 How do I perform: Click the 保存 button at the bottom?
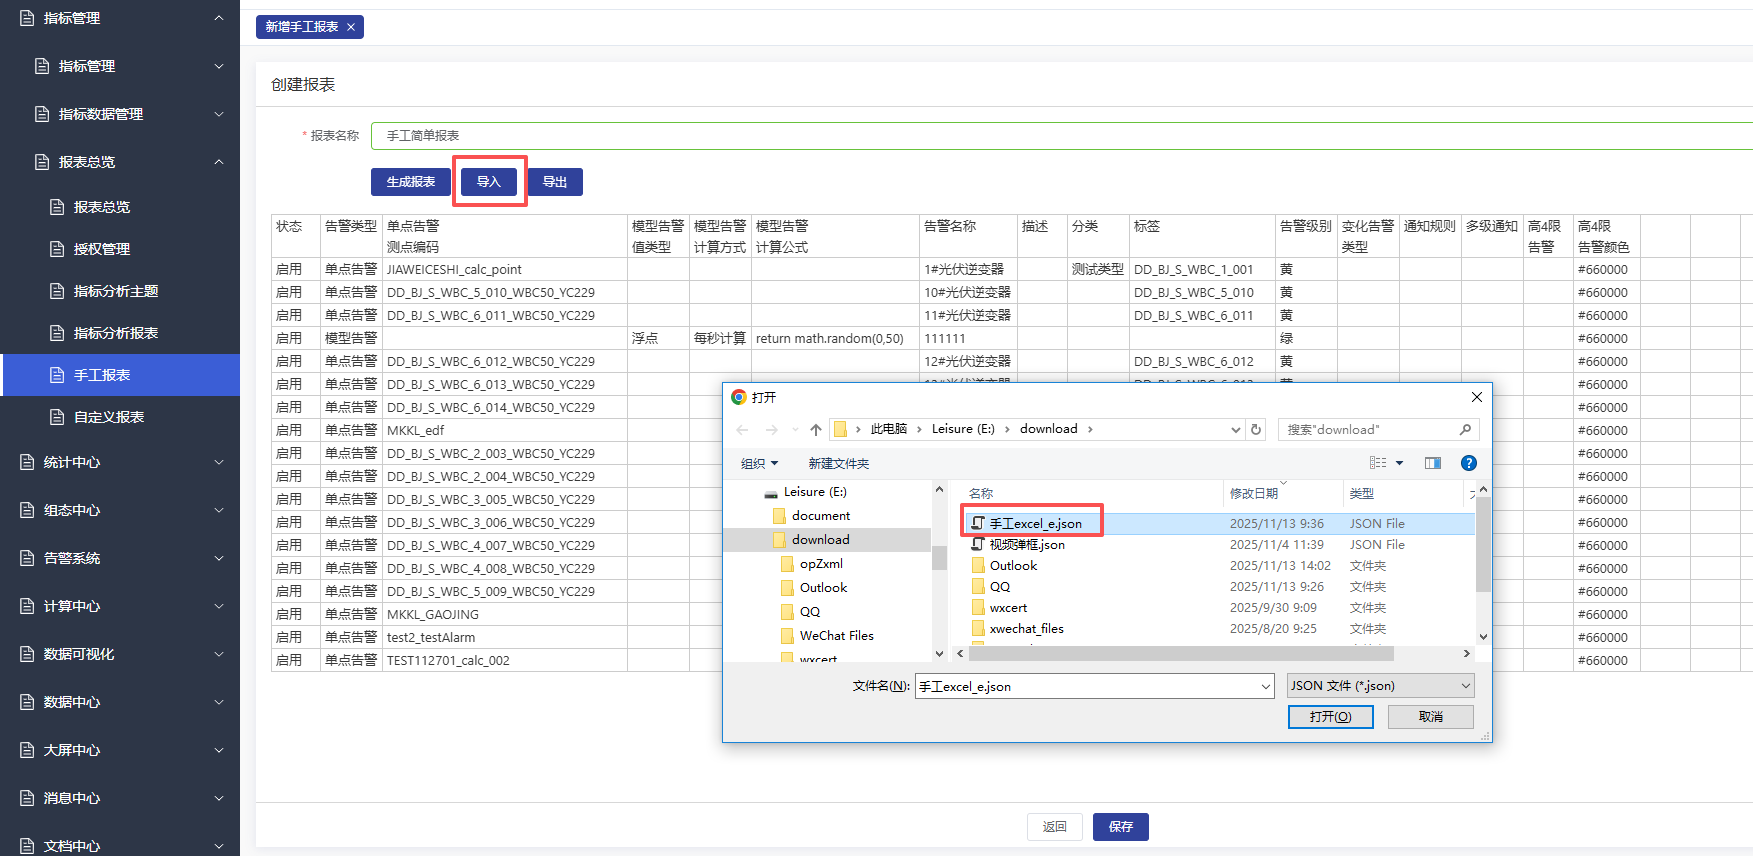click(x=1120, y=827)
